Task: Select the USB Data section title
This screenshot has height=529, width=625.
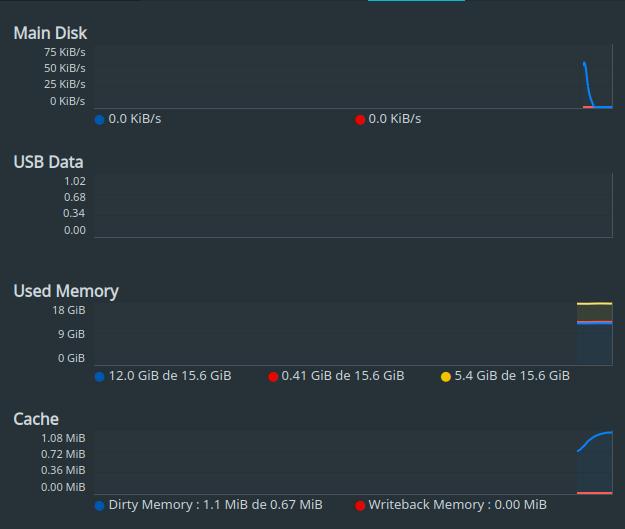Action: 48,162
